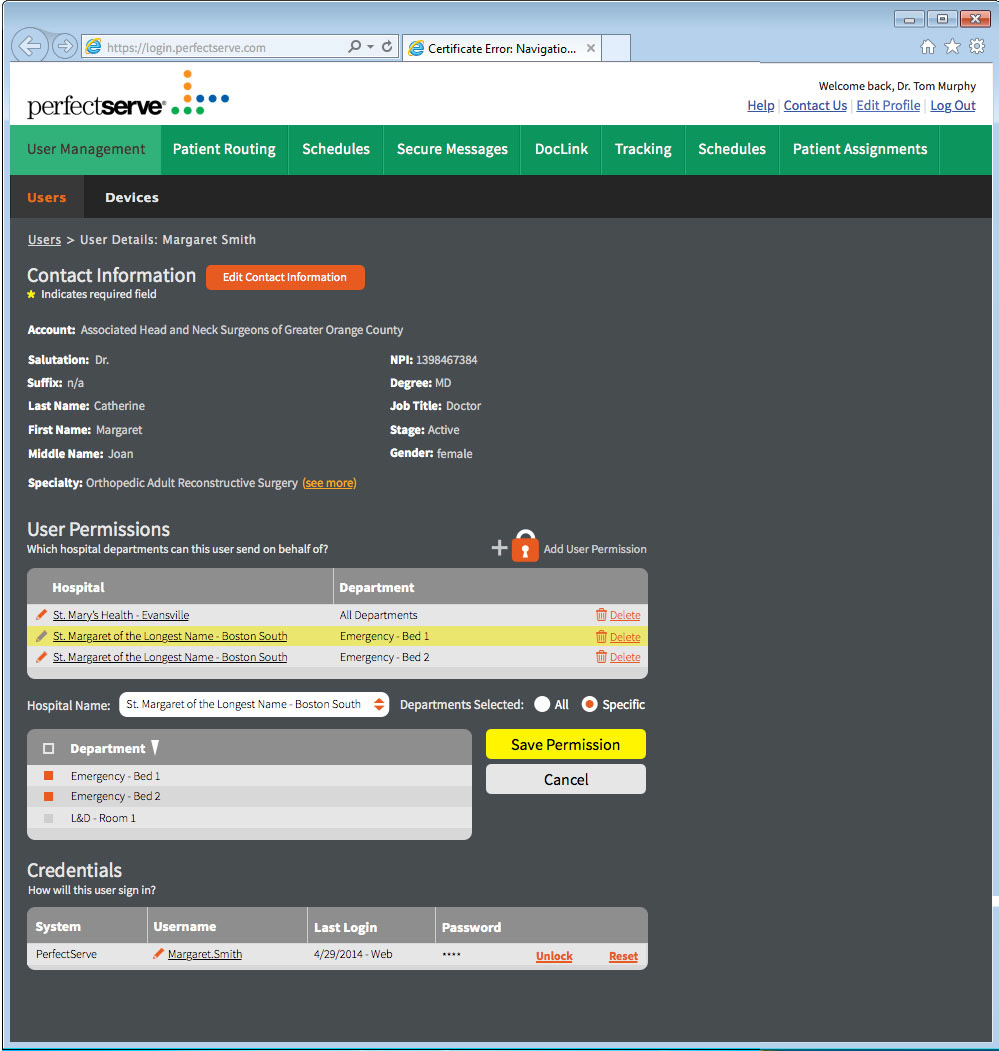Viewport: 999px width, 1051px height.
Task: Click St. Margaret link in highlighted Bed 1 row
Action: tap(170, 636)
